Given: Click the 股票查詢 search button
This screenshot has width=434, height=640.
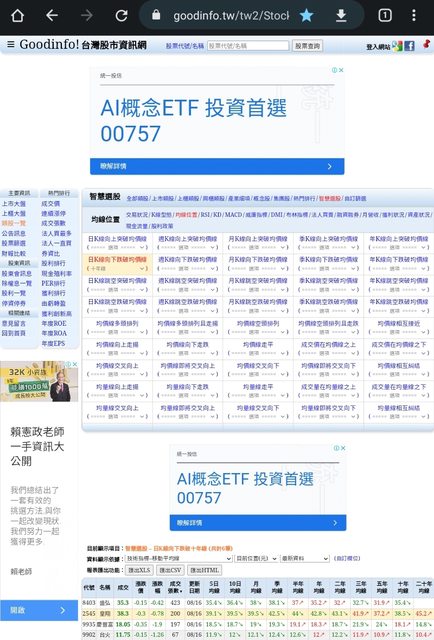Looking at the screenshot, I should [307, 46].
